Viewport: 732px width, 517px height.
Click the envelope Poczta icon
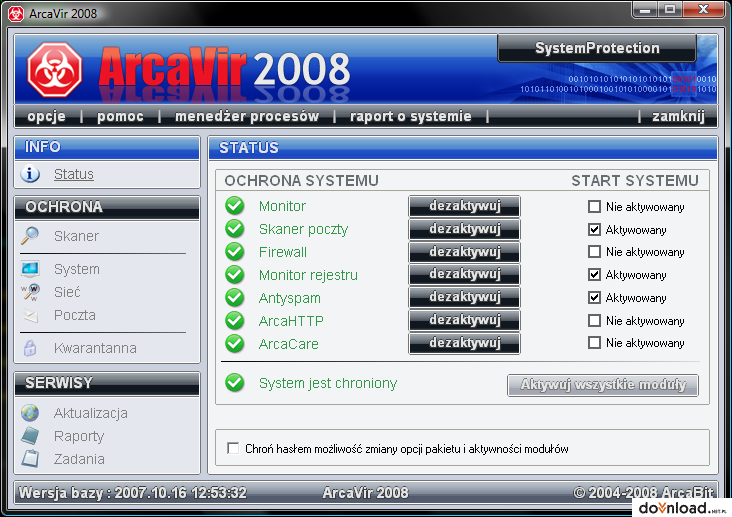[x=30, y=316]
